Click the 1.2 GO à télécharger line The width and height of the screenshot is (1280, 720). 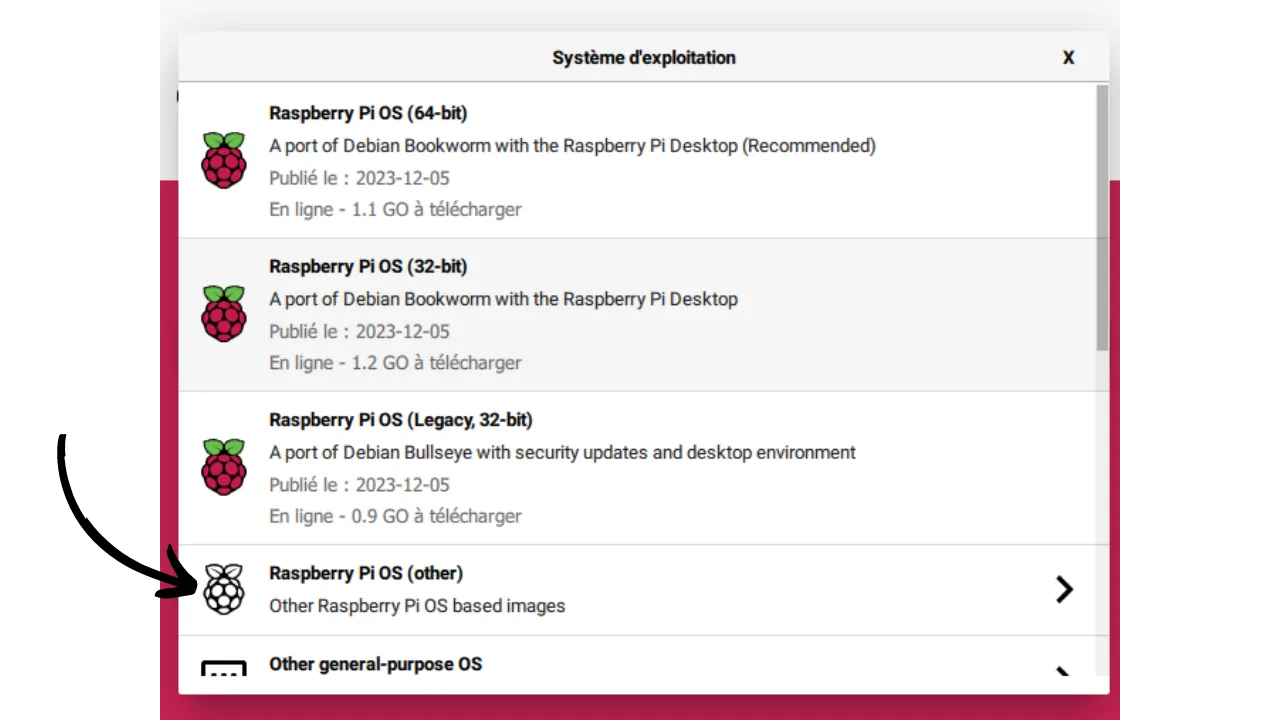pyautogui.click(x=395, y=363)
